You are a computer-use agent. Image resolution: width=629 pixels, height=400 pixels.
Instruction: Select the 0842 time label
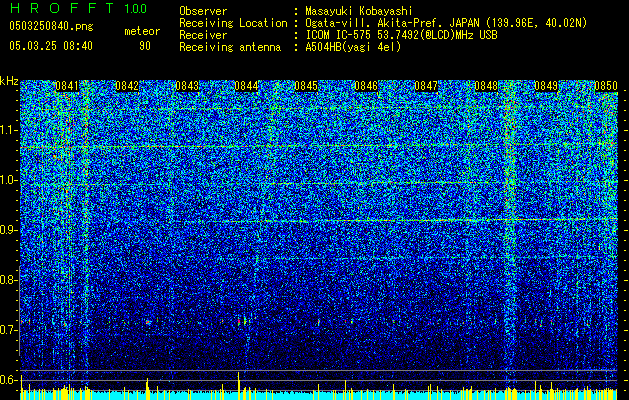[x=127, y=86]
